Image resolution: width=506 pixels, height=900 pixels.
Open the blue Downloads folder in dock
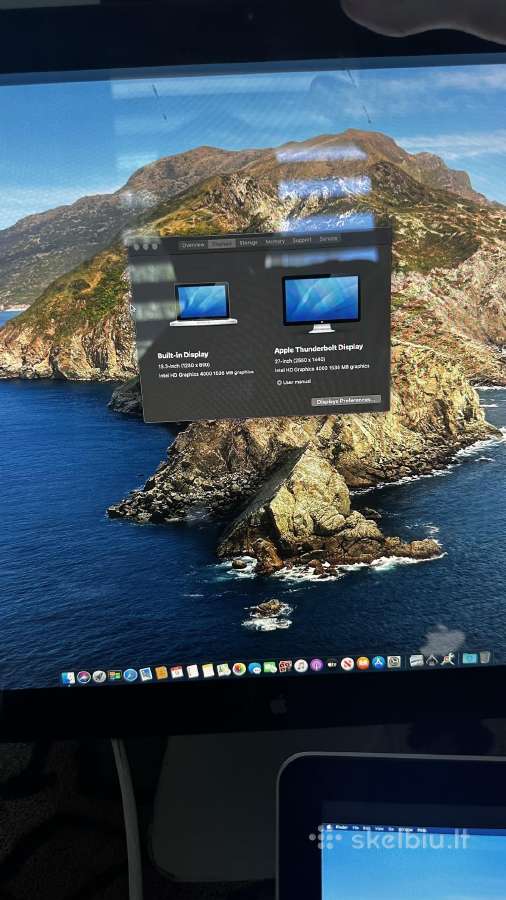(x=469, y=658)
